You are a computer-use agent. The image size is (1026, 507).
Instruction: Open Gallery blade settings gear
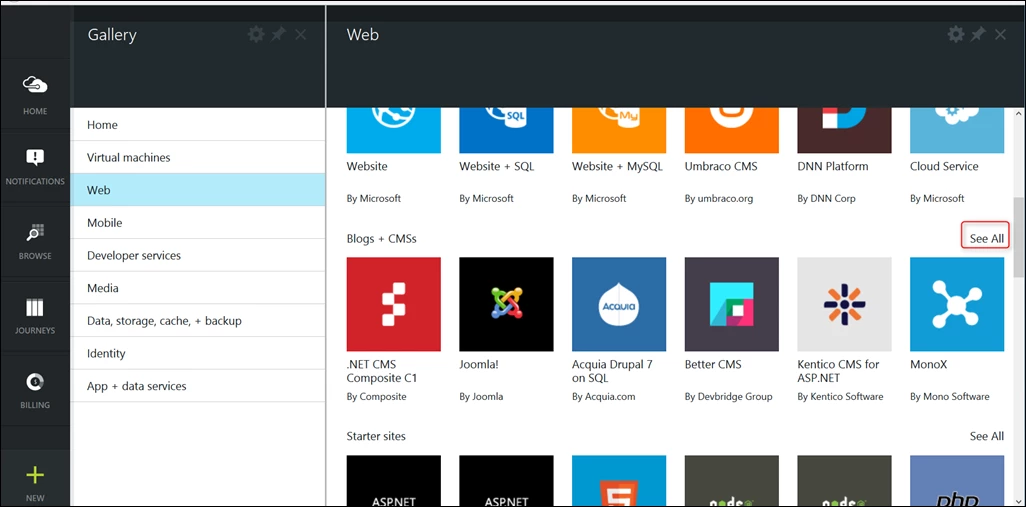pyautogui.click(x=256, y=35)
